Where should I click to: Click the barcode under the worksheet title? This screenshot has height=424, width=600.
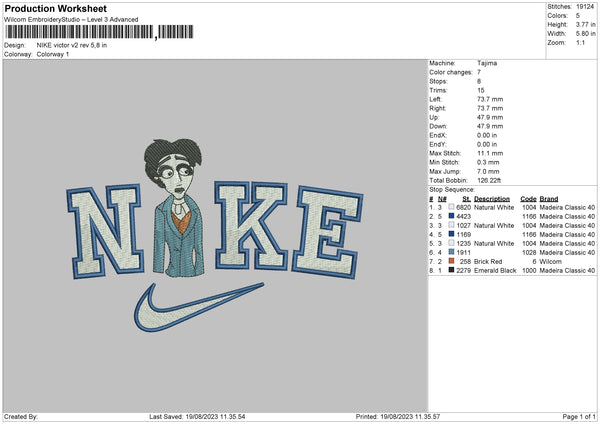(x=99, y=32)
